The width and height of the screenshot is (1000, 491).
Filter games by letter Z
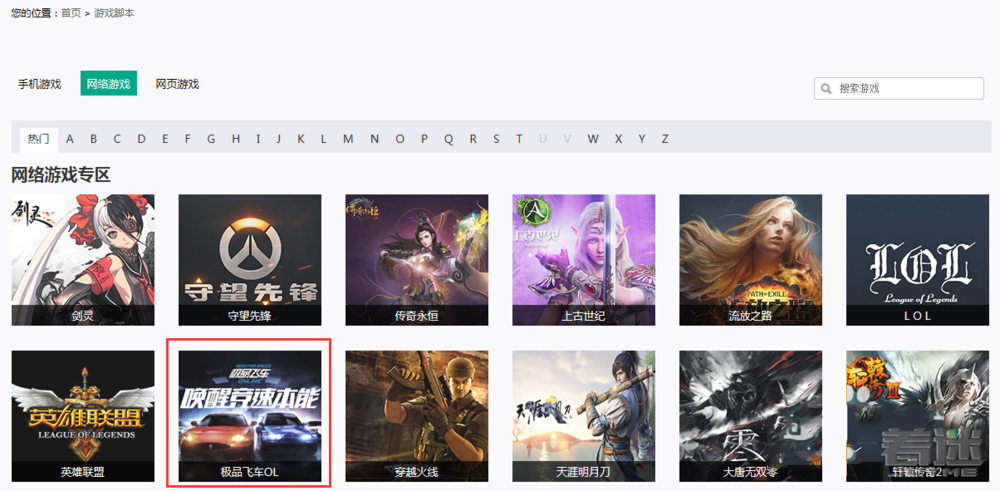coord(665,139)
